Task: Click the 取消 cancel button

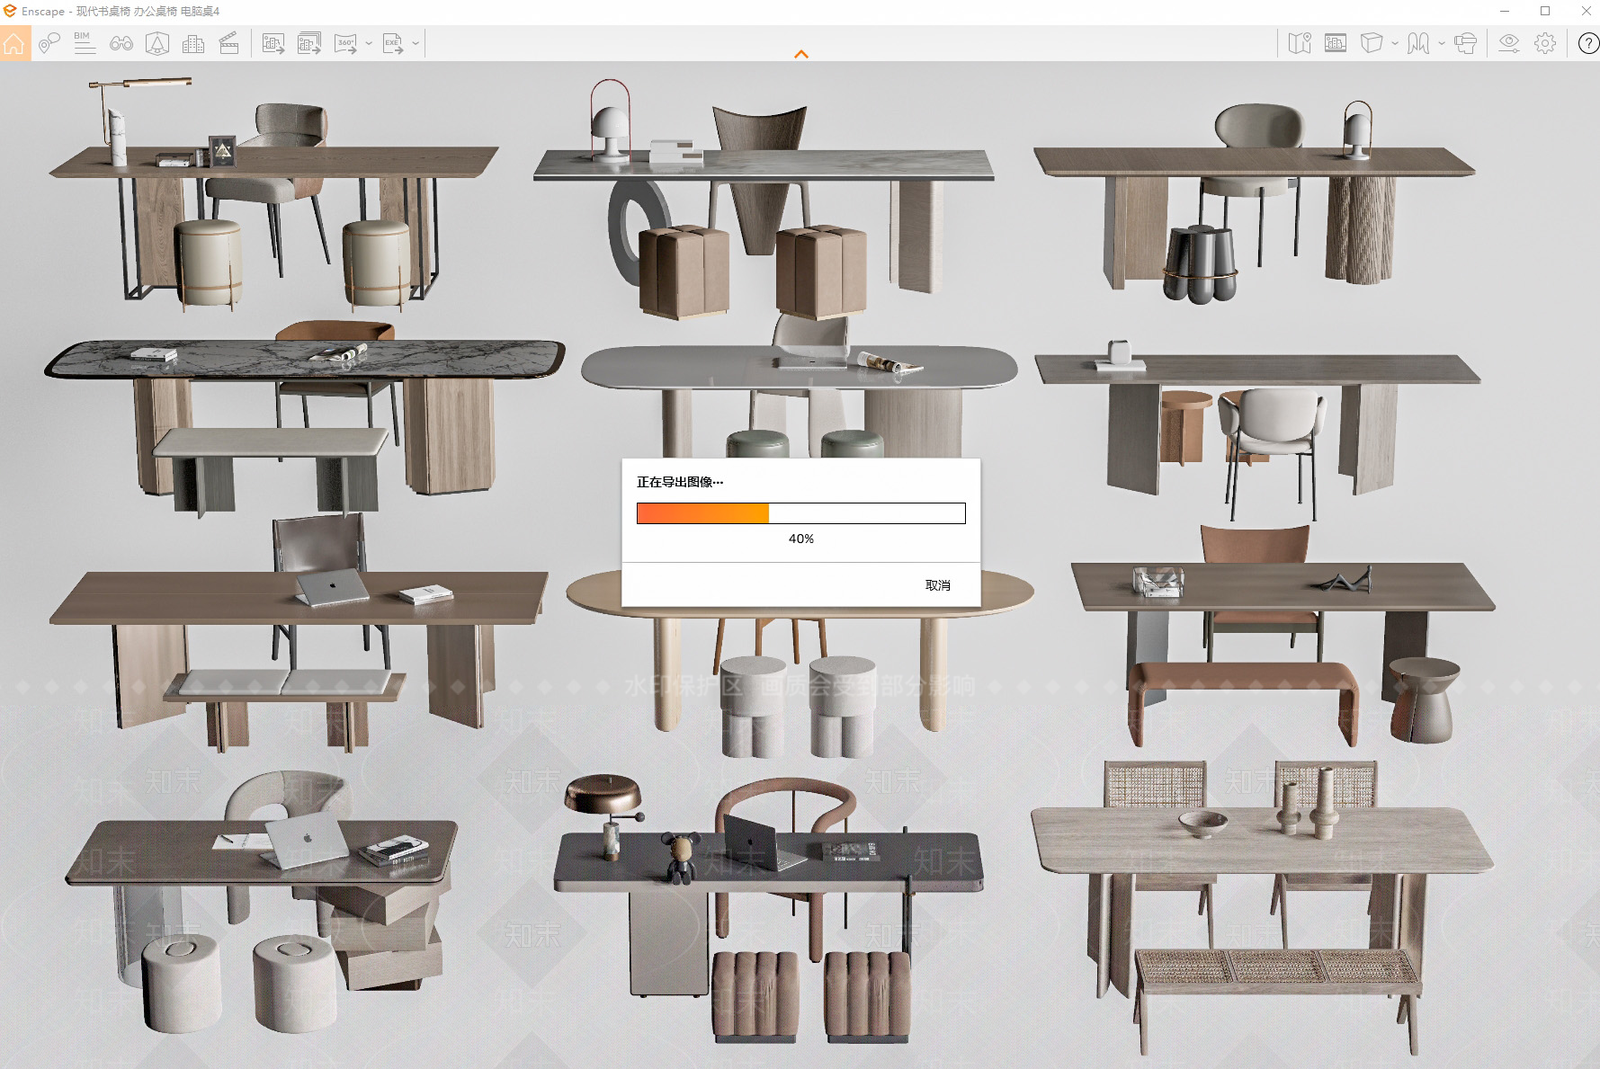Action: 938,585
